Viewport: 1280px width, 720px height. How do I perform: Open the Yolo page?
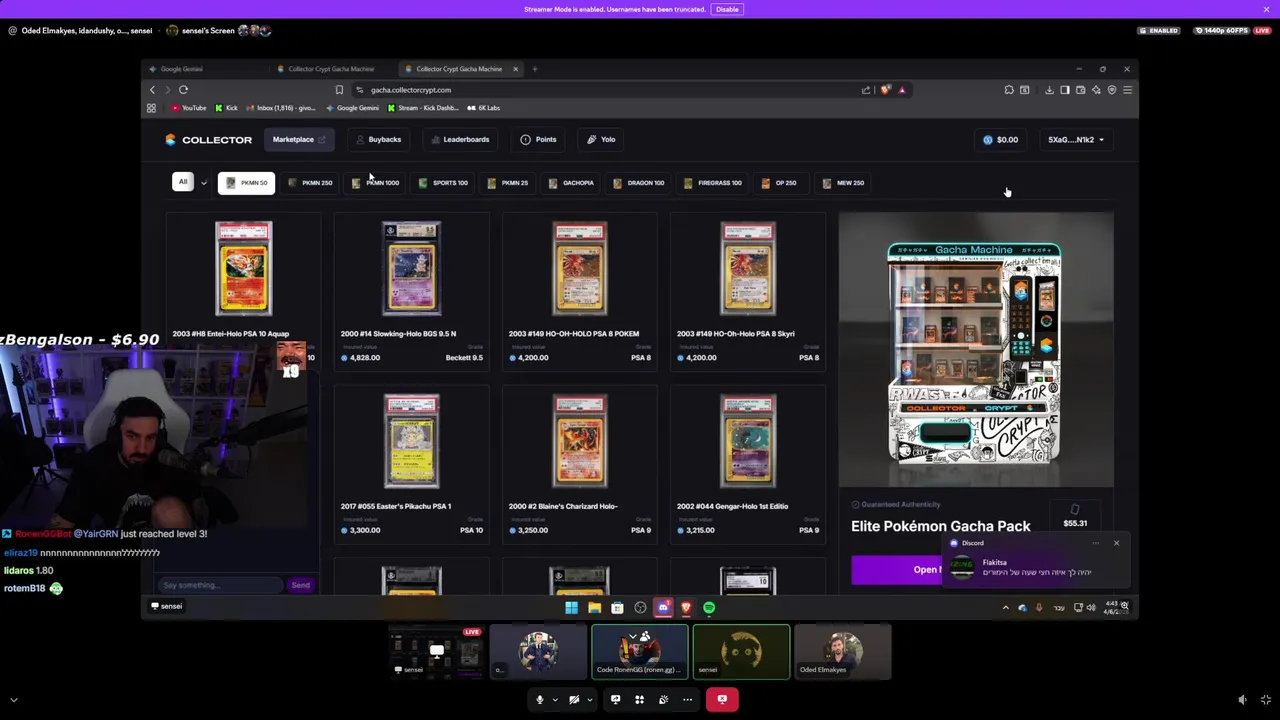(x=601, y=140)
